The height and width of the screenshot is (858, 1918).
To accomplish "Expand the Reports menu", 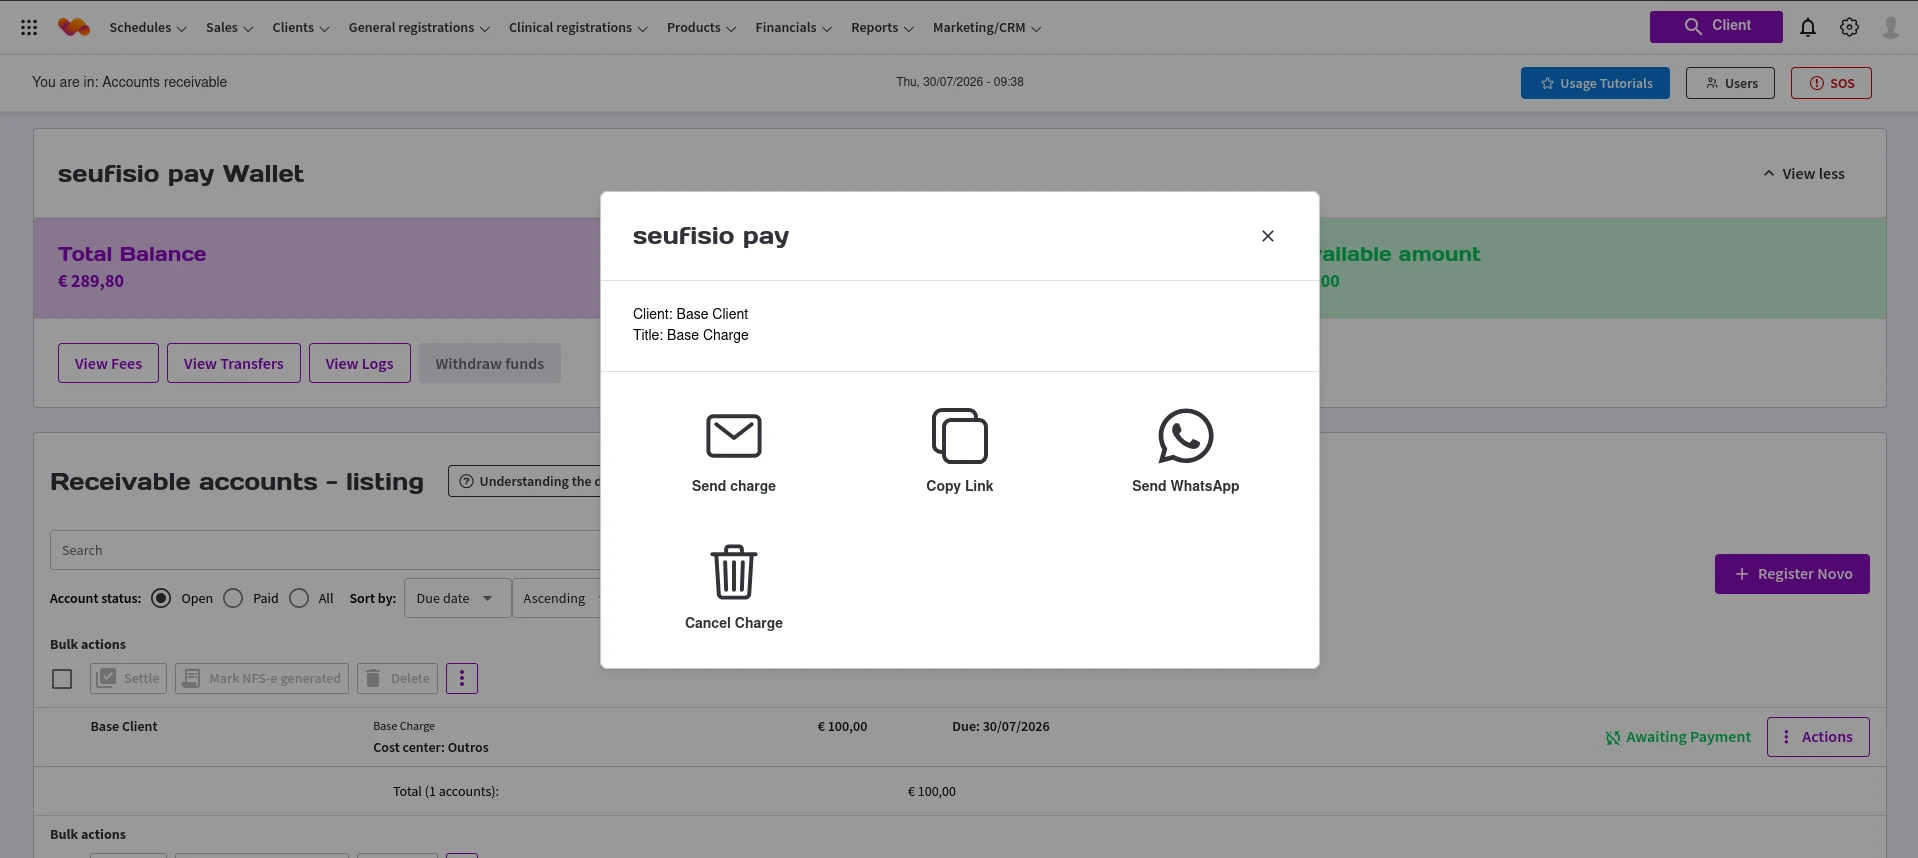I will point(882,28).
